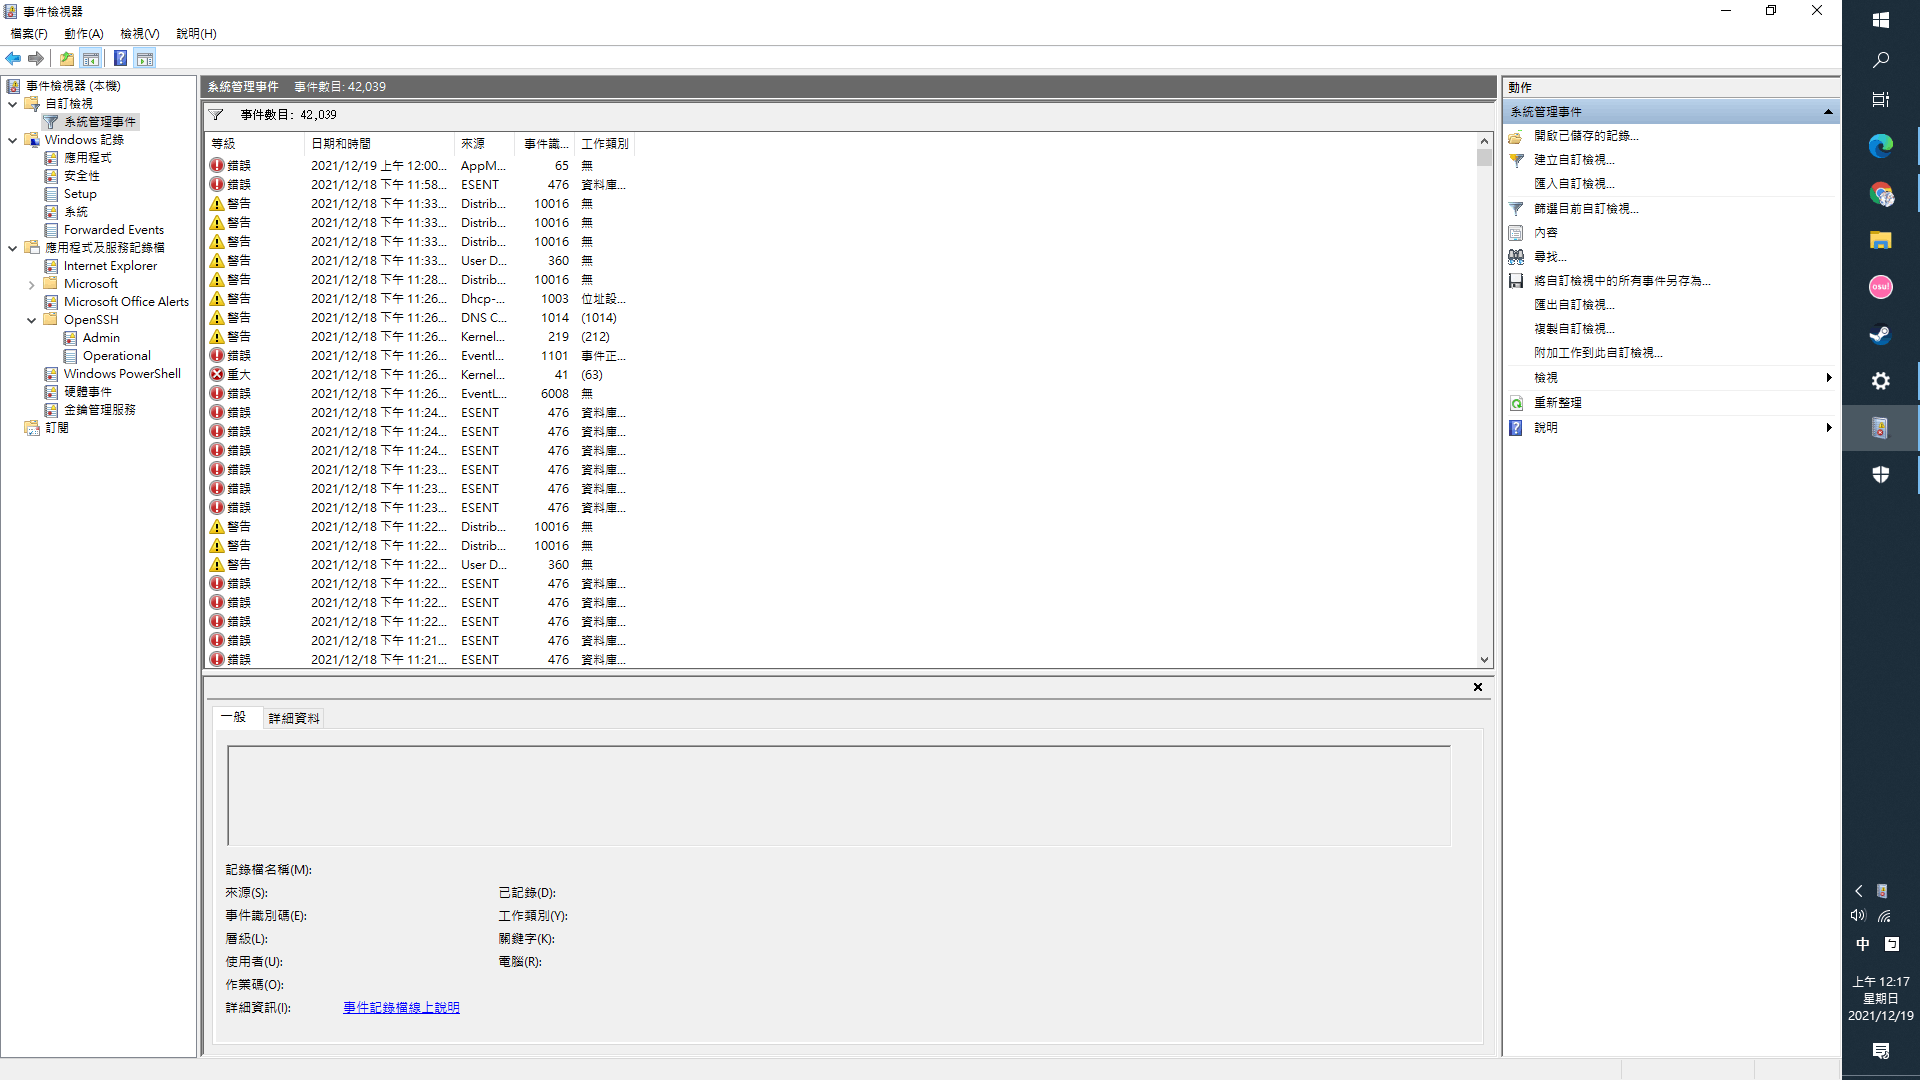Image resolution: width=1920 pixels, height=1080 pixels.
Task: Collapse 應用程式及服務記錄檔 tree node
Action: point(12,248)
